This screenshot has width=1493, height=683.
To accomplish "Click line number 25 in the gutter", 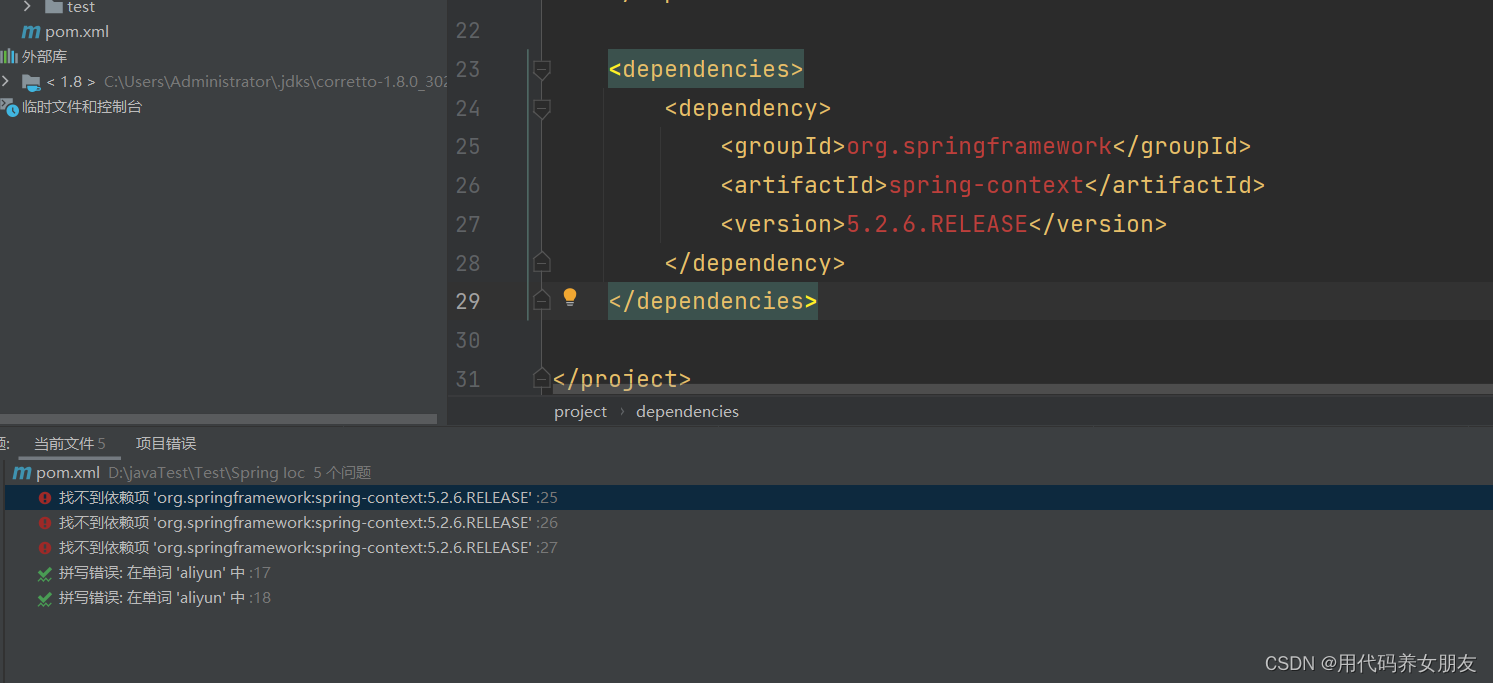I will coord(468,146).
